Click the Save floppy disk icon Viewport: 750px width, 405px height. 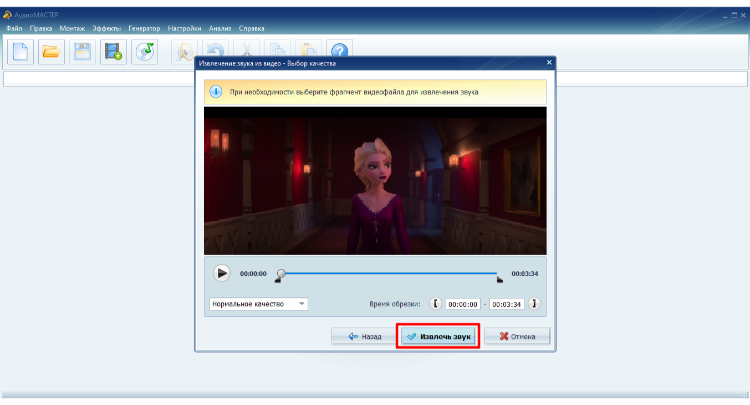[x=82, y=52]
